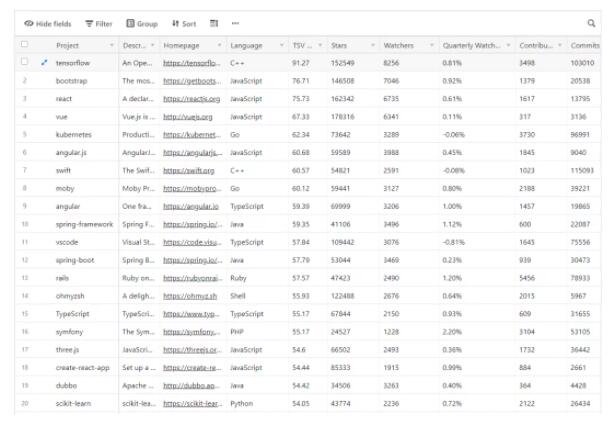Open Homepage column dropdown arrow

tap(219, 45)
